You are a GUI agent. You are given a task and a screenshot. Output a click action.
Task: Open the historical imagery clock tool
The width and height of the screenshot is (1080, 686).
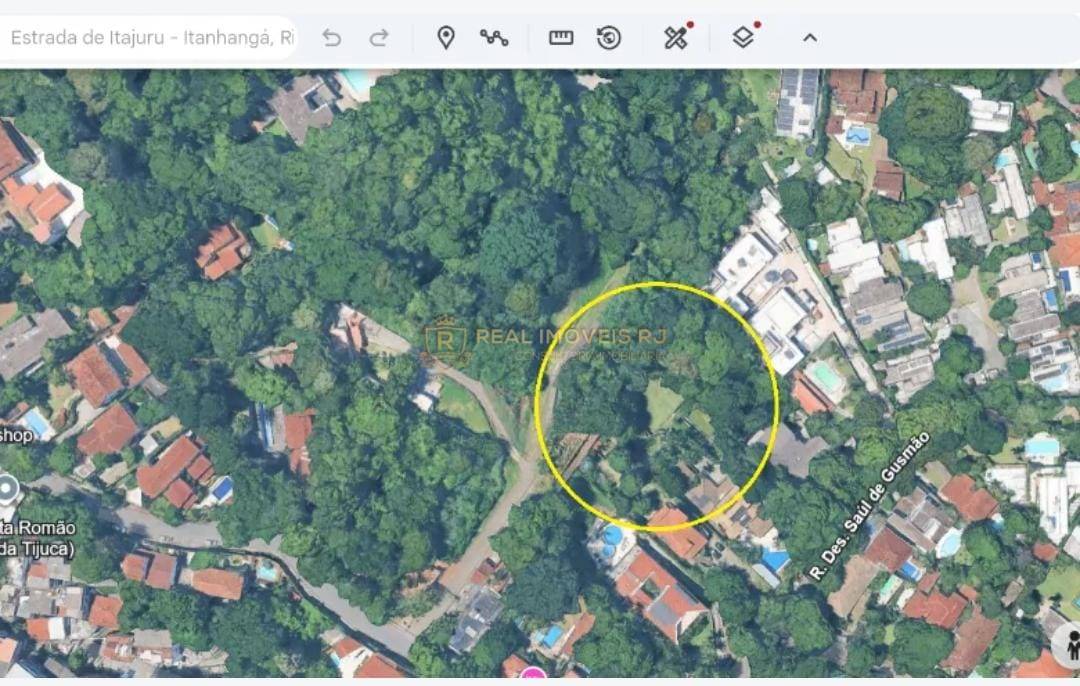608,38
